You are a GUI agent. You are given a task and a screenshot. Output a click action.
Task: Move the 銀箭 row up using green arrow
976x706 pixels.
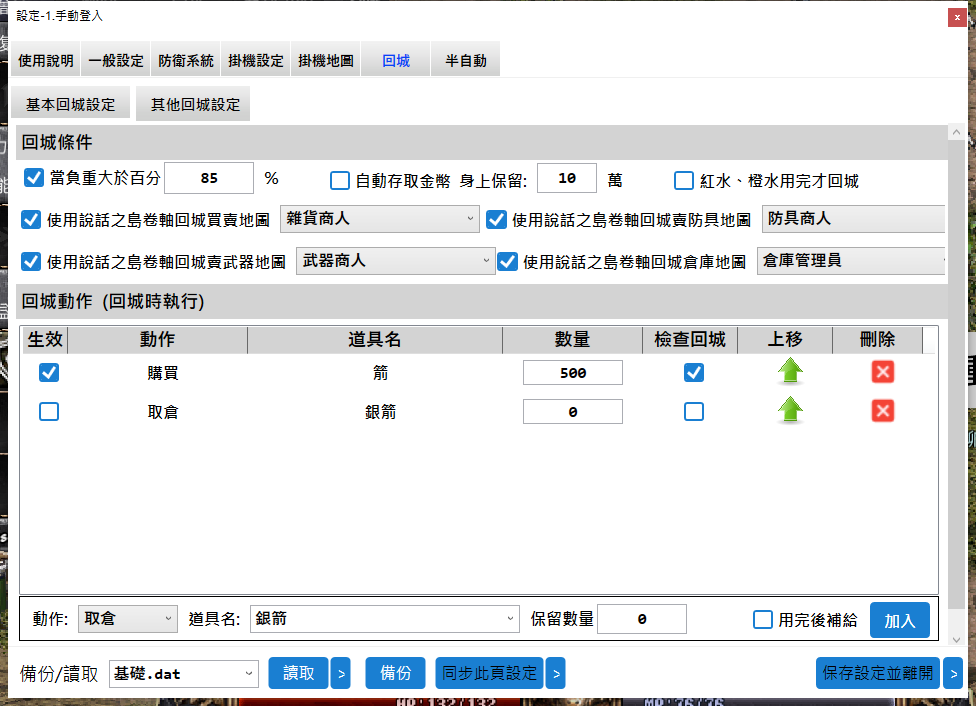(x=788, y=410)
